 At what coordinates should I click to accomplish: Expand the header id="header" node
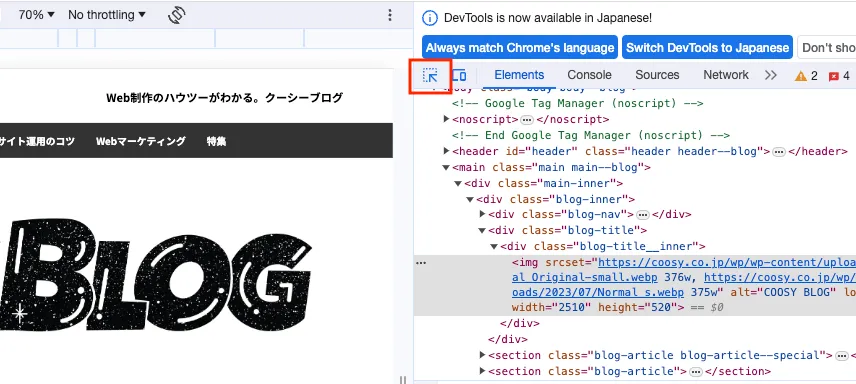tap(447, 151)
